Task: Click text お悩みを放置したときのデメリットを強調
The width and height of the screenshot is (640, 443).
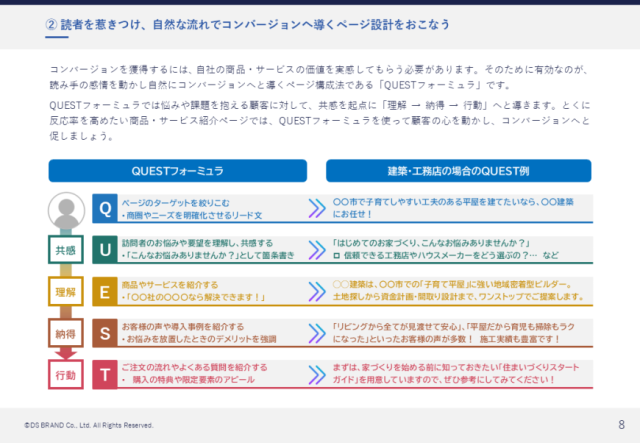Action: coord(201,339)
